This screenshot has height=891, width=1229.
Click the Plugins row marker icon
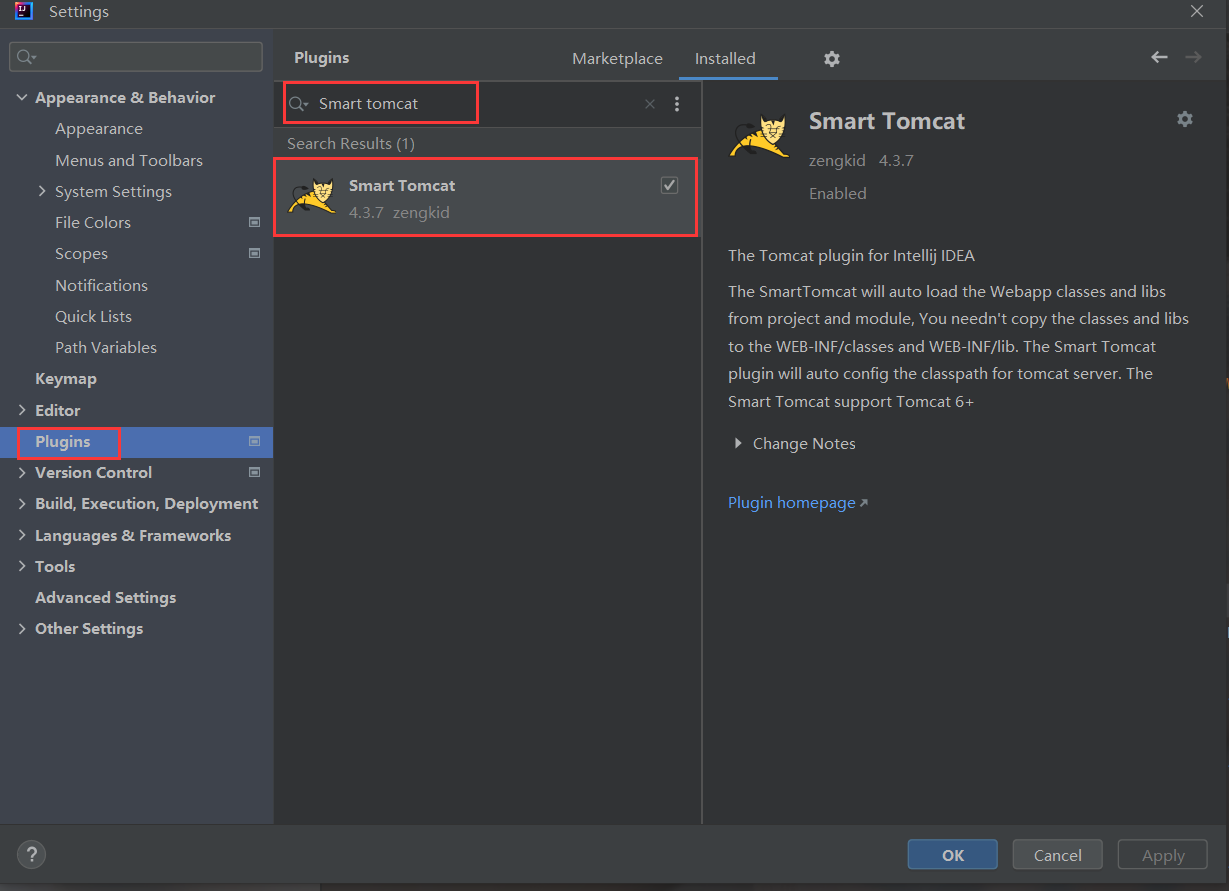pos(254,441)
